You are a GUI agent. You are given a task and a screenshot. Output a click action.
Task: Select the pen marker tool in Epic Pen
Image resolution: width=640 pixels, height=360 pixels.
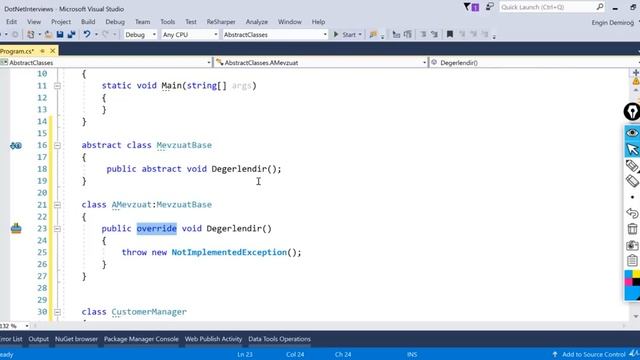click(632, 165)
